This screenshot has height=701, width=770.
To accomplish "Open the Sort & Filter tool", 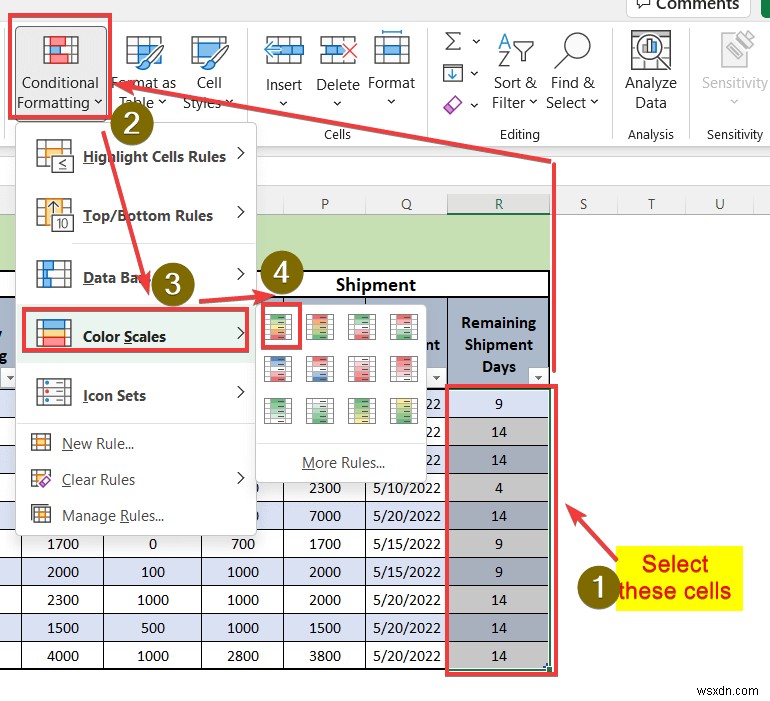I will [x=515, y=71].
